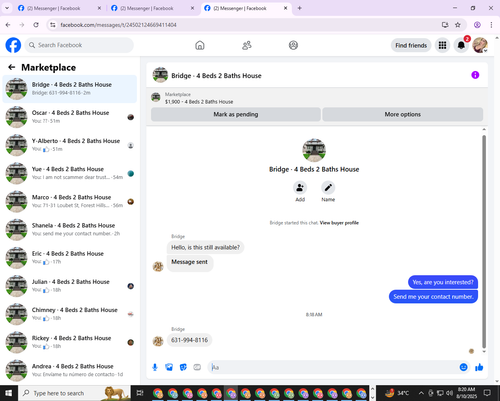Show hidden system tray icons
Viewport: 500px width, 401px height.
tap(421, 393)
